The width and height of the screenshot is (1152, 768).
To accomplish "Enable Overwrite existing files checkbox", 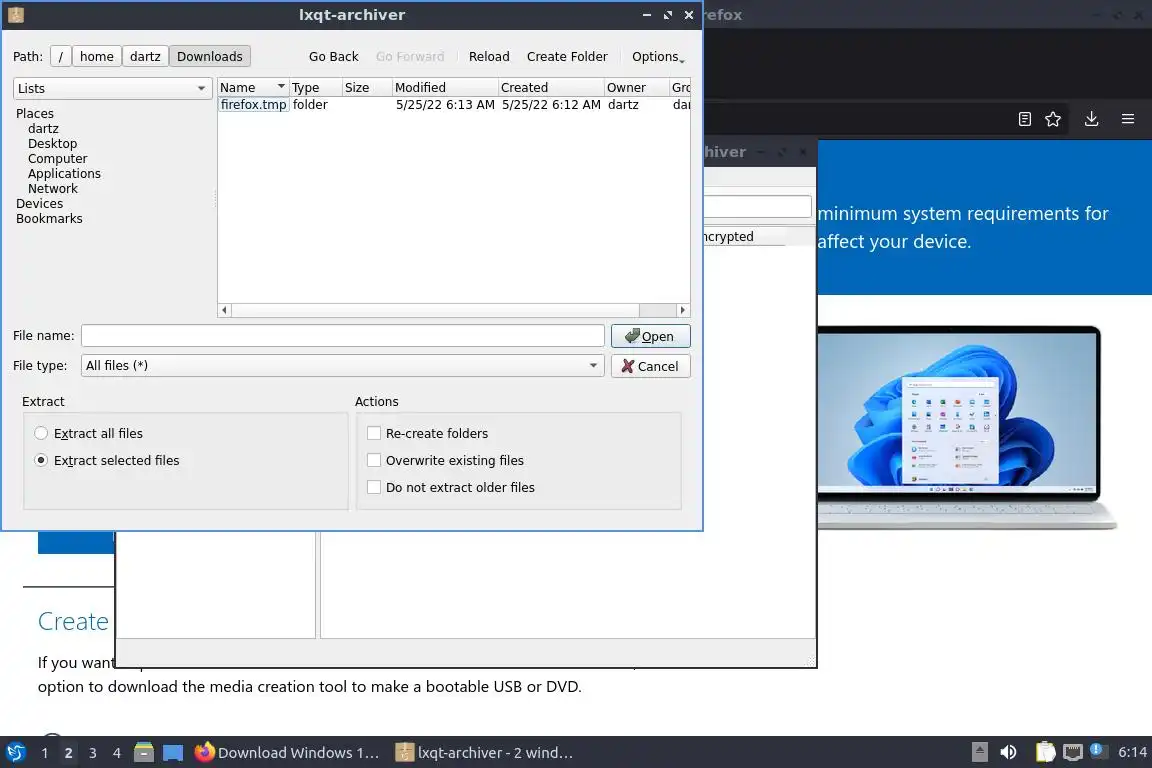I will (x=374, y=460).
